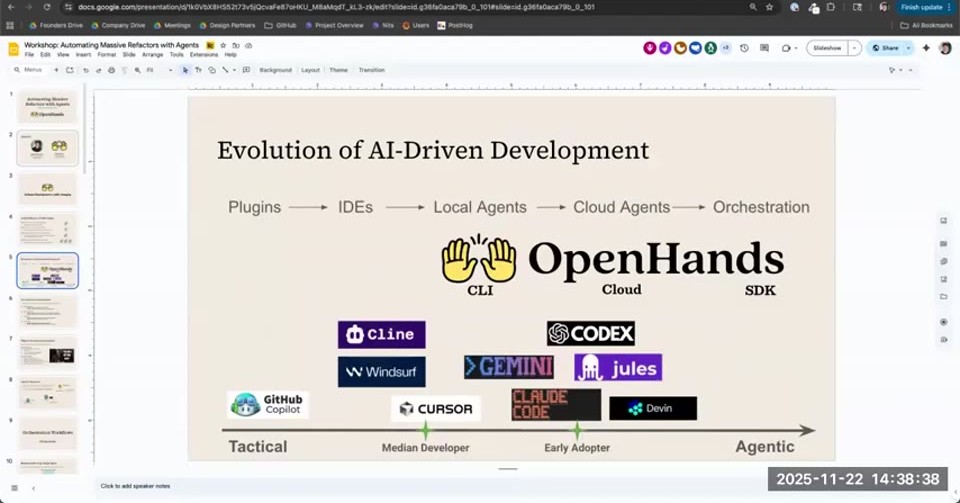Screen dimensions: 960x503
Task: Open the Slide menu
Action: pyautogui.click(x=129, y=54)
